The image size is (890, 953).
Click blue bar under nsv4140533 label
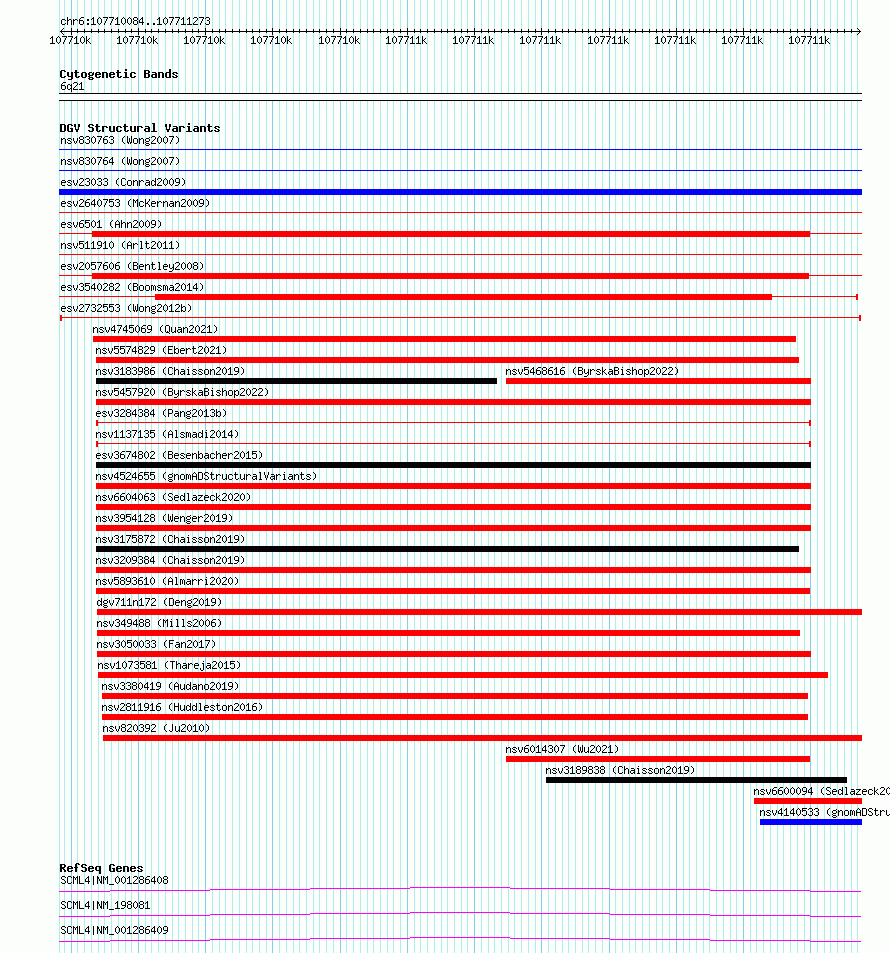[811, 822]
